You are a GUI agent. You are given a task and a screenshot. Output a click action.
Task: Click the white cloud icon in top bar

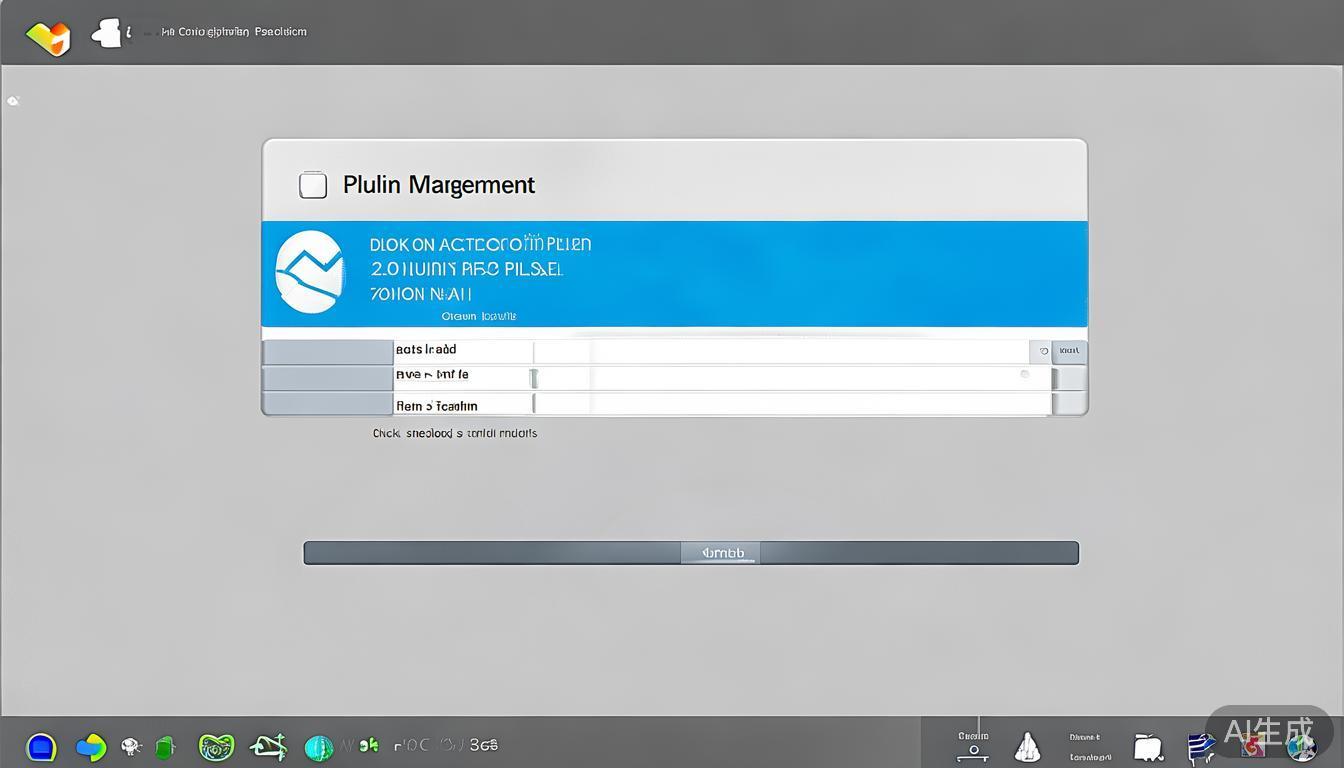tap(108, 34)
